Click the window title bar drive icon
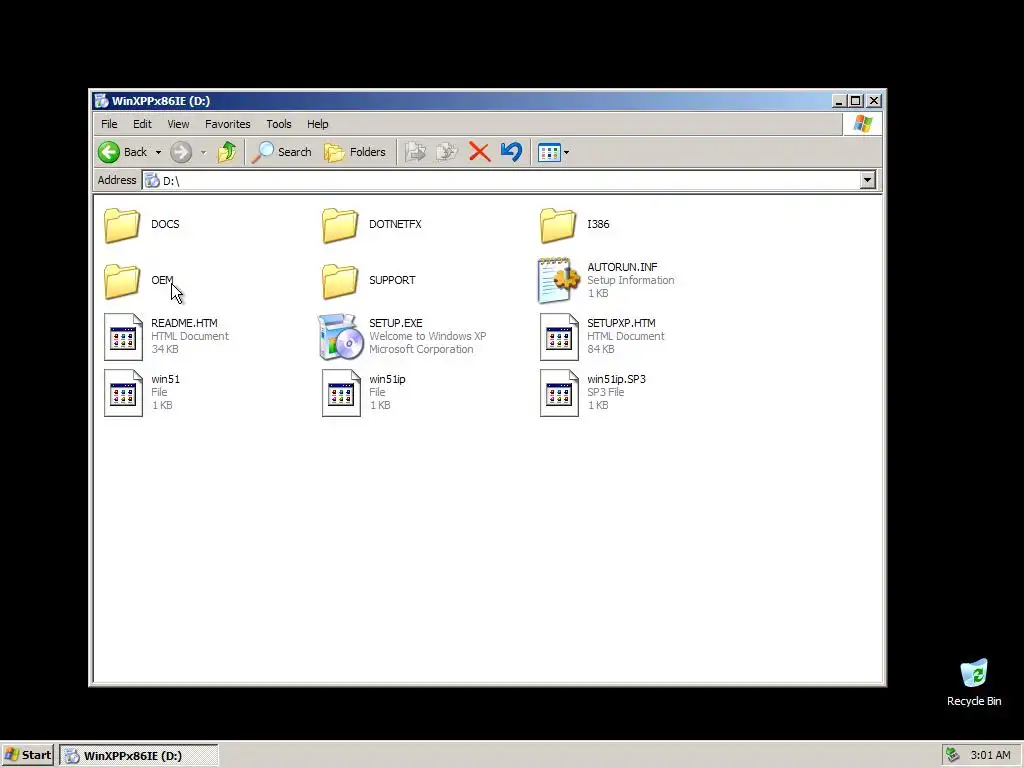The height and width of the screenshot is (768, 1024). pos(101,101)
